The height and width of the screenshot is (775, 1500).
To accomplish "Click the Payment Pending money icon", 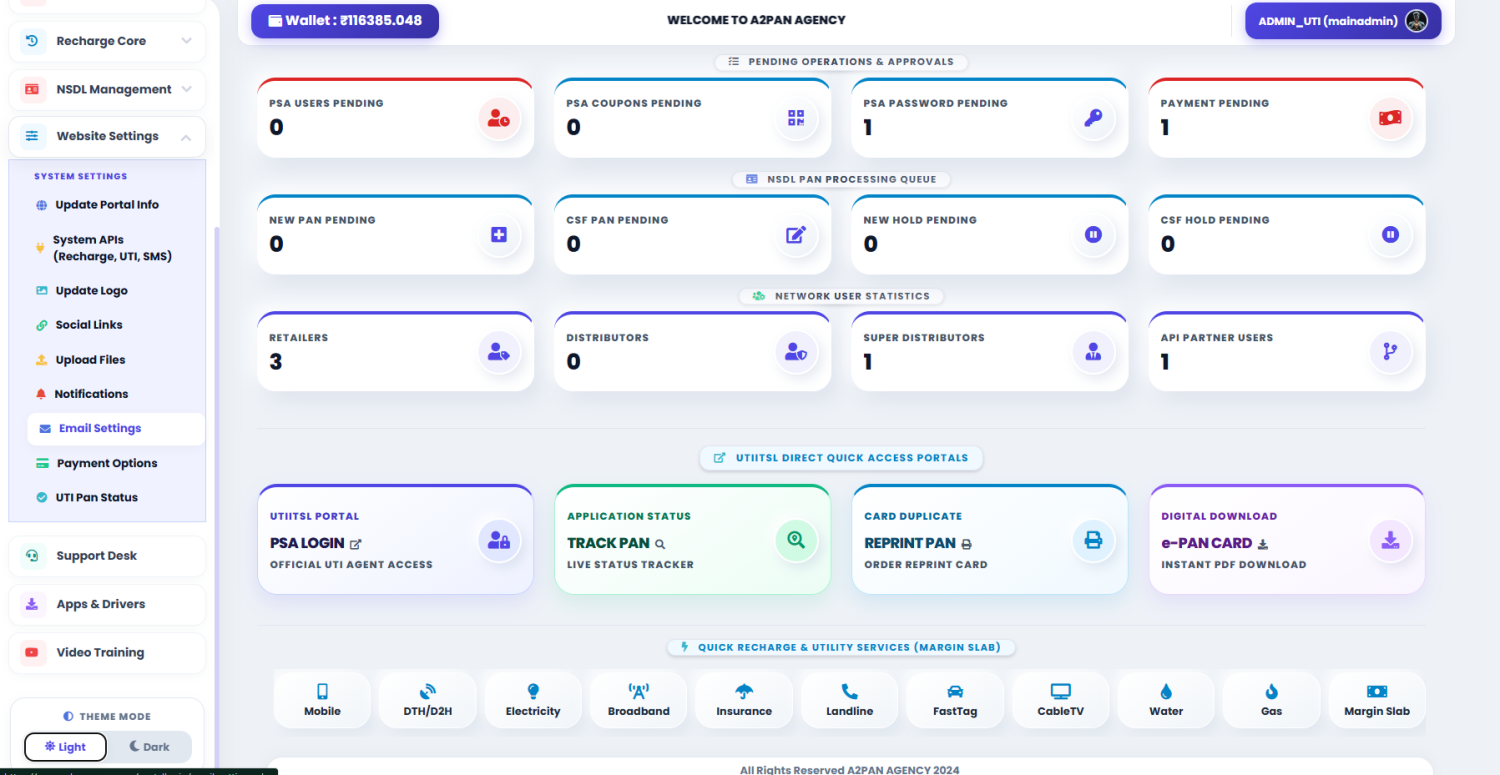I will click(x=1390, y=118).
